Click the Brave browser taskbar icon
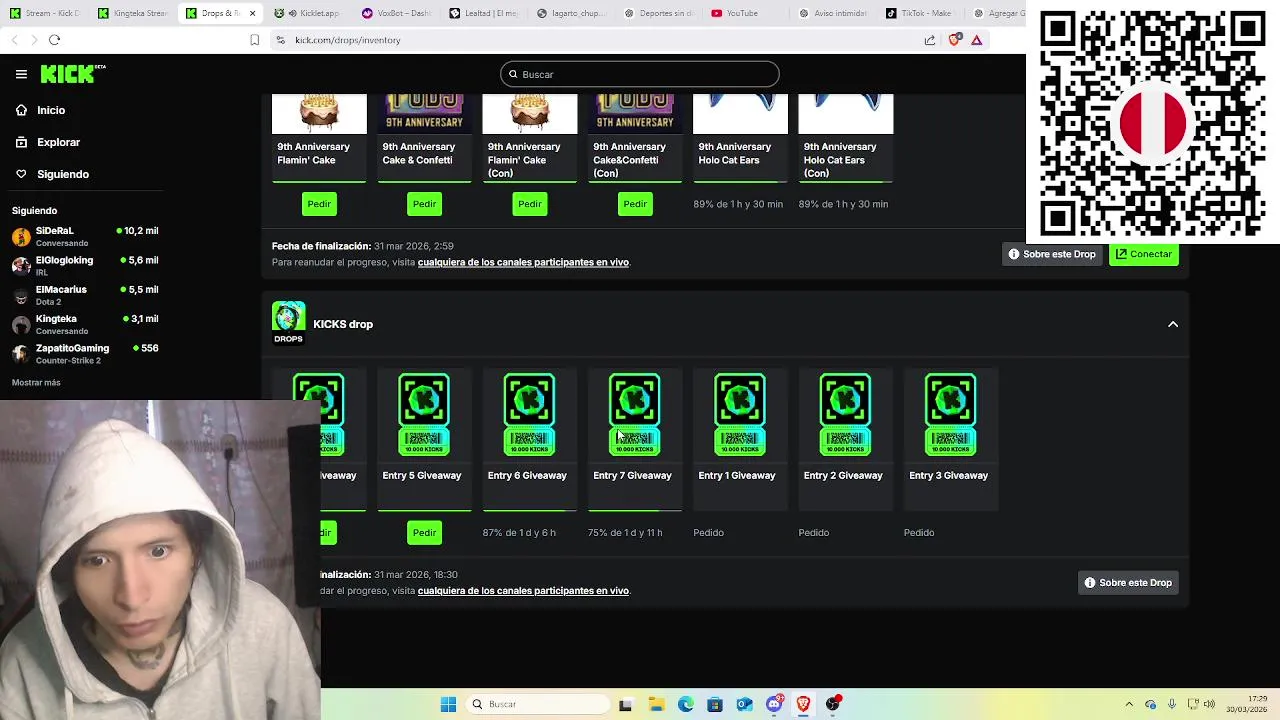The image size is (1280, 720). [x=803, y=704]
